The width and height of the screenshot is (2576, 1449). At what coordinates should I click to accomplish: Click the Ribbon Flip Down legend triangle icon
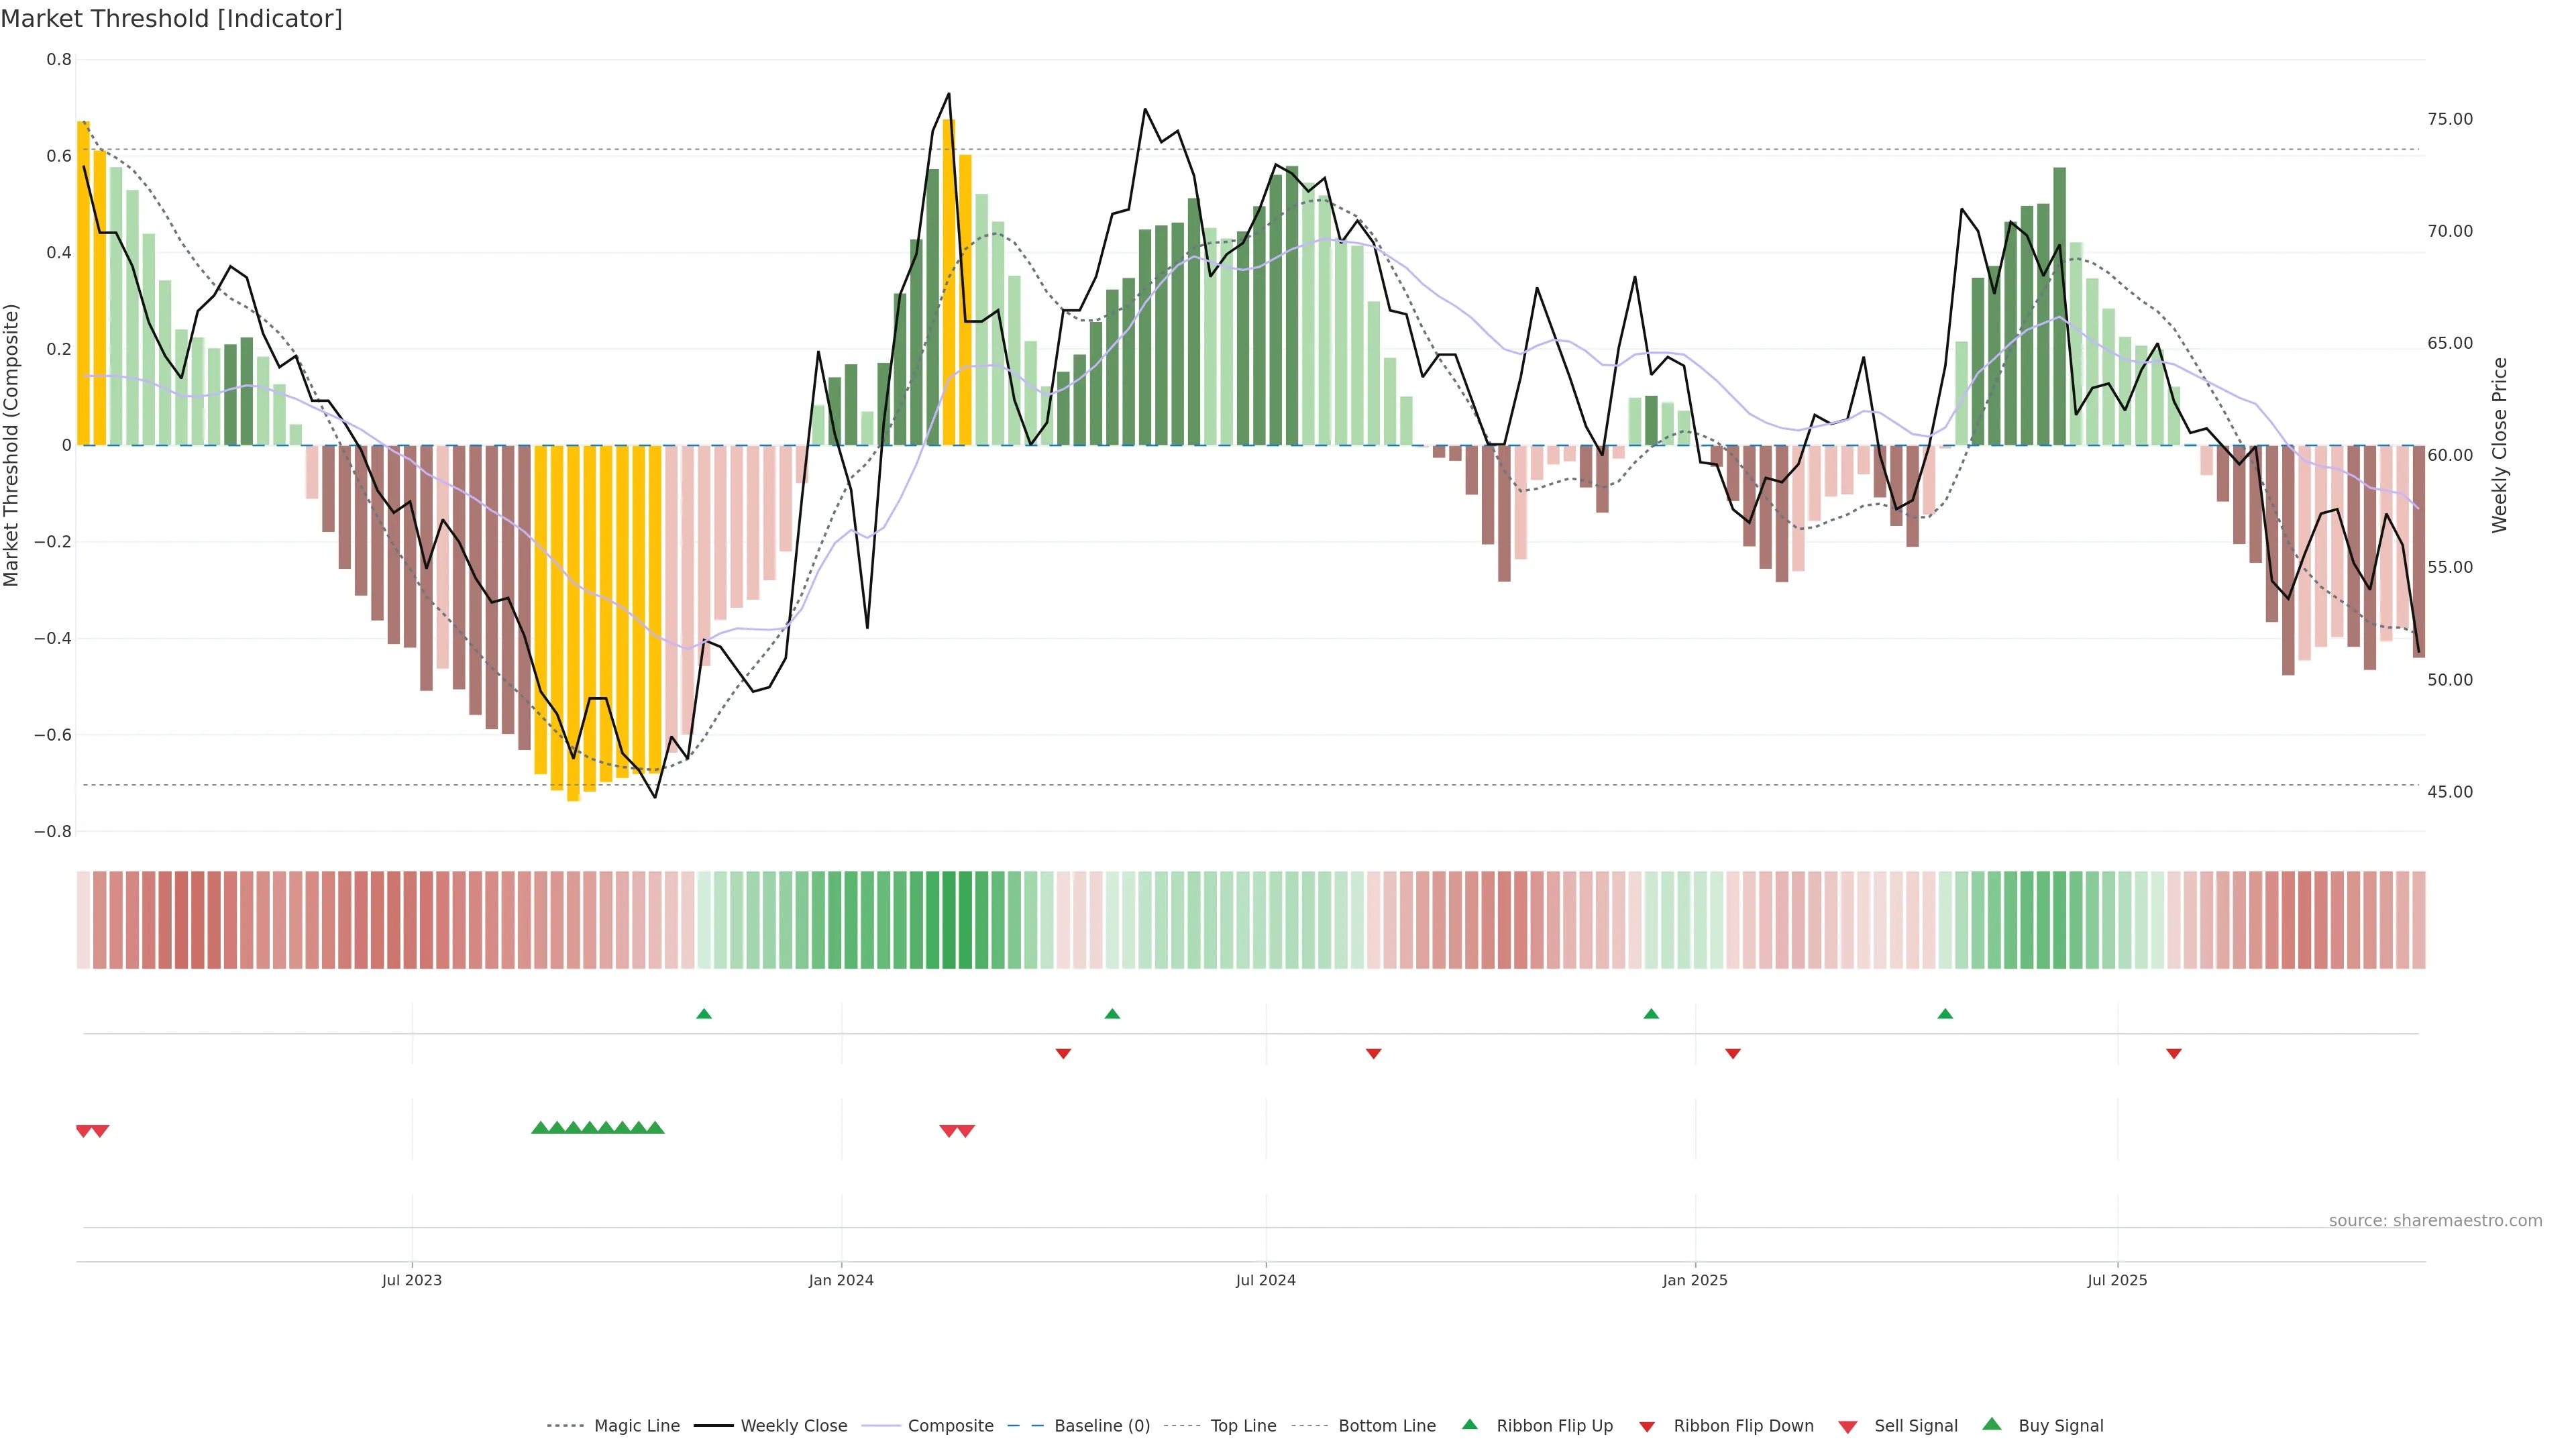coord(1647,1427)
